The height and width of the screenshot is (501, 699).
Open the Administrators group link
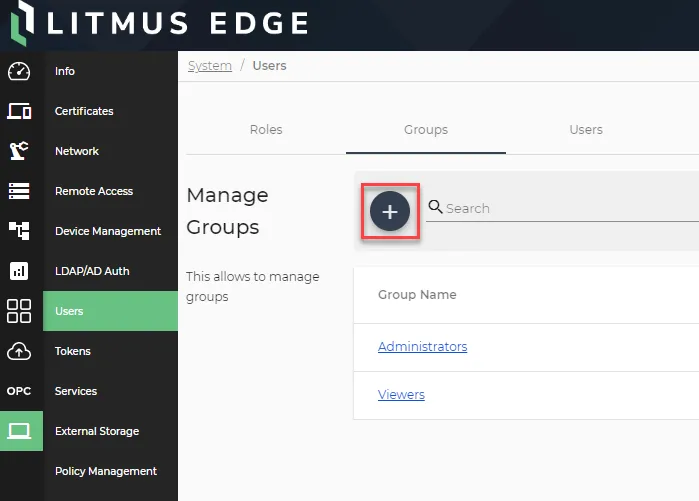[x=422, y=346]
